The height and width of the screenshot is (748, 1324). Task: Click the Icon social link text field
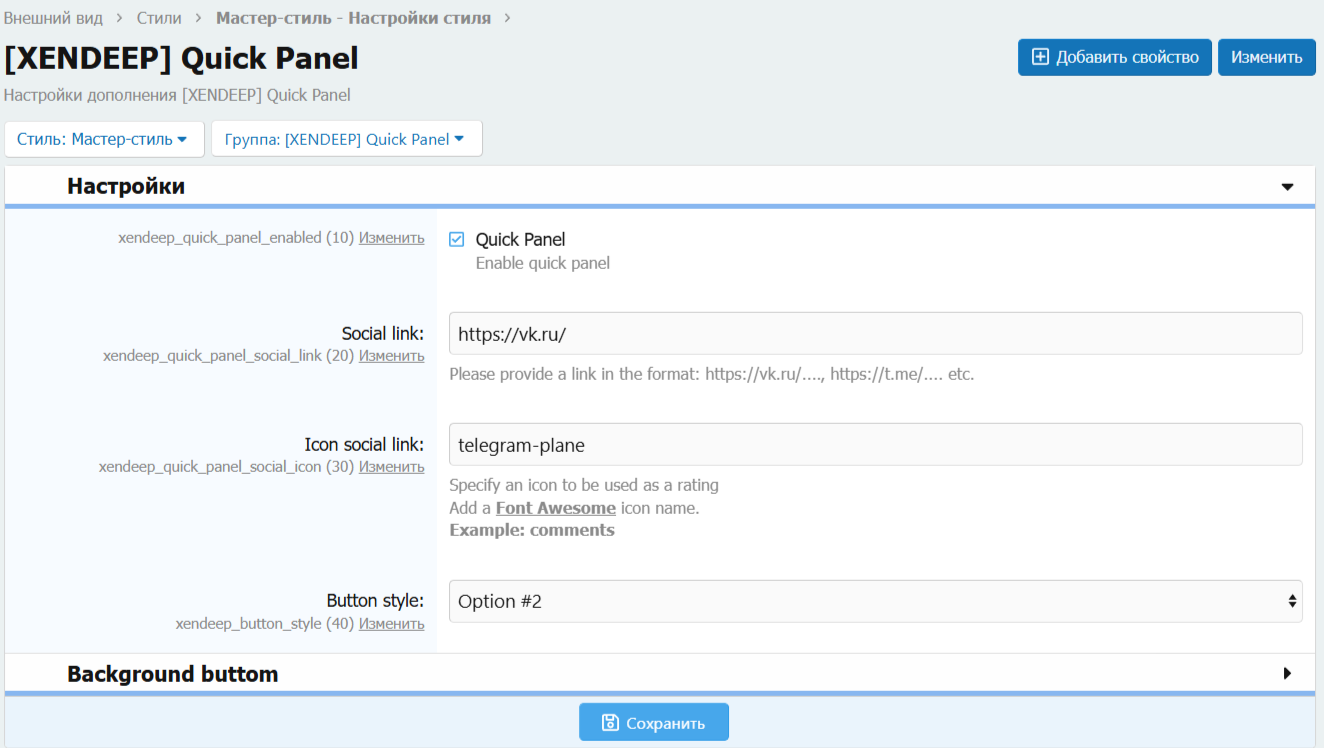[x=875, y=445]
